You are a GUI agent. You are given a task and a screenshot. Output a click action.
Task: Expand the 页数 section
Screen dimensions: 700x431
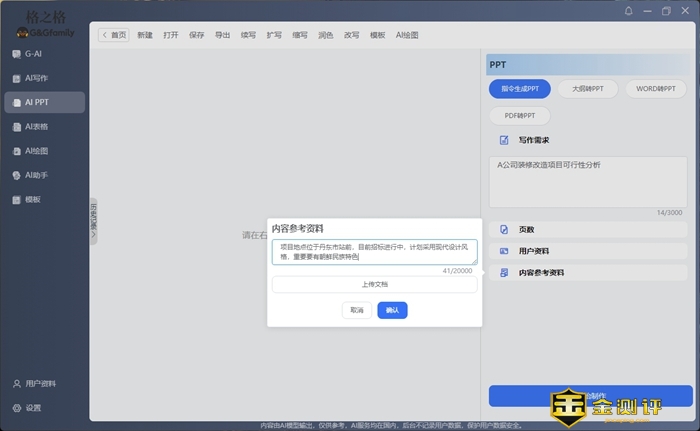point(587,229)
